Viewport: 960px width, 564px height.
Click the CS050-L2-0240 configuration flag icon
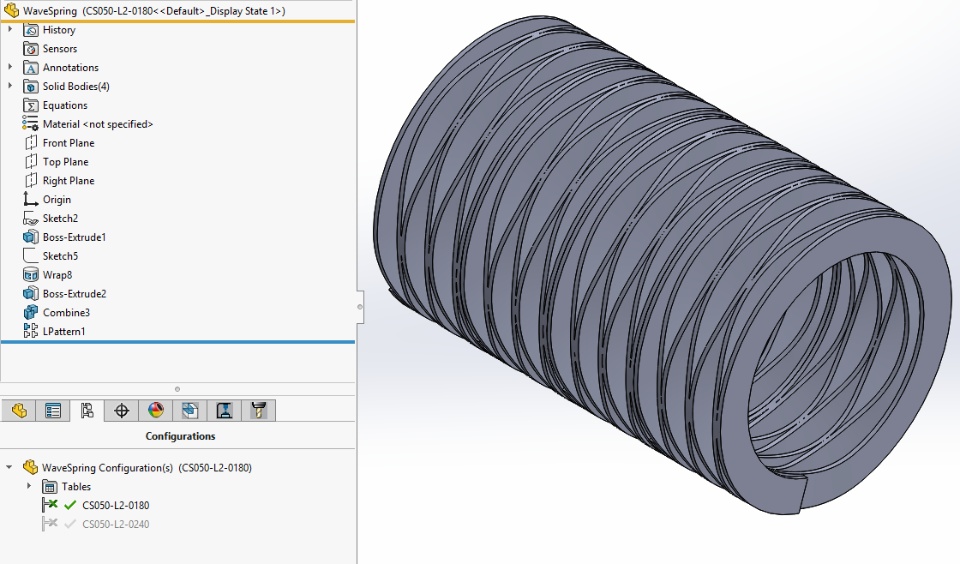(50, 524)
